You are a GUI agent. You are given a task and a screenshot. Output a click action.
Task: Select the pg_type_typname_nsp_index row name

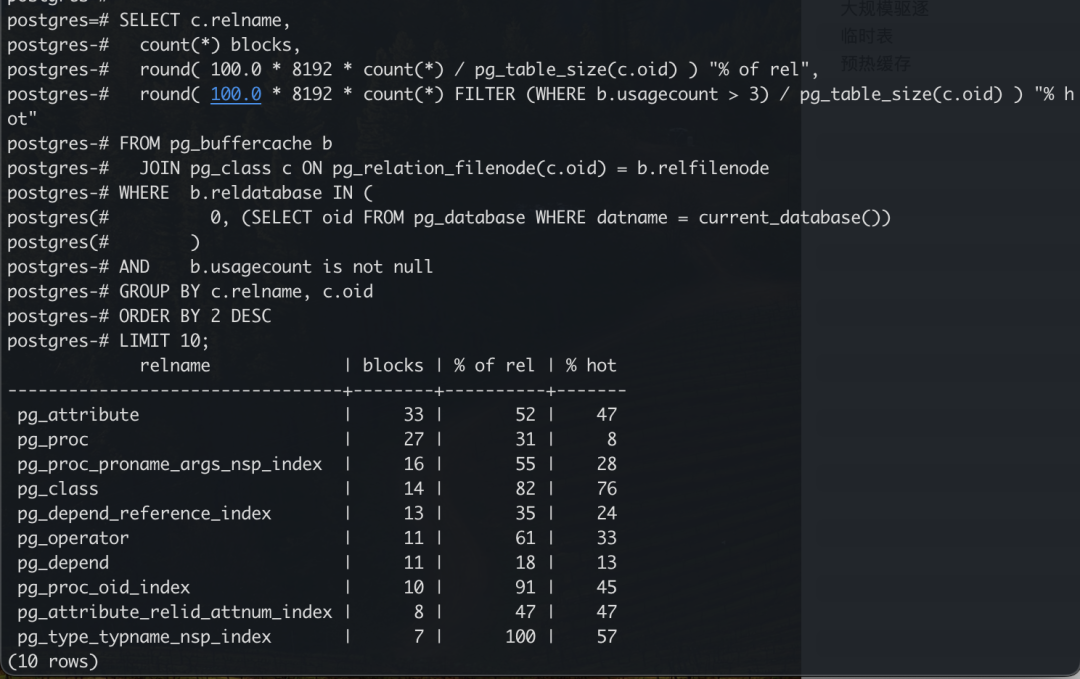pos(144,637)
